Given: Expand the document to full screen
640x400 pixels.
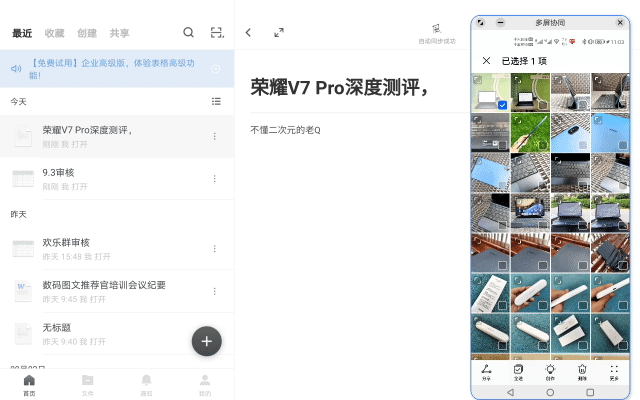Looking at the screenshot, I should tap(279, 33).
